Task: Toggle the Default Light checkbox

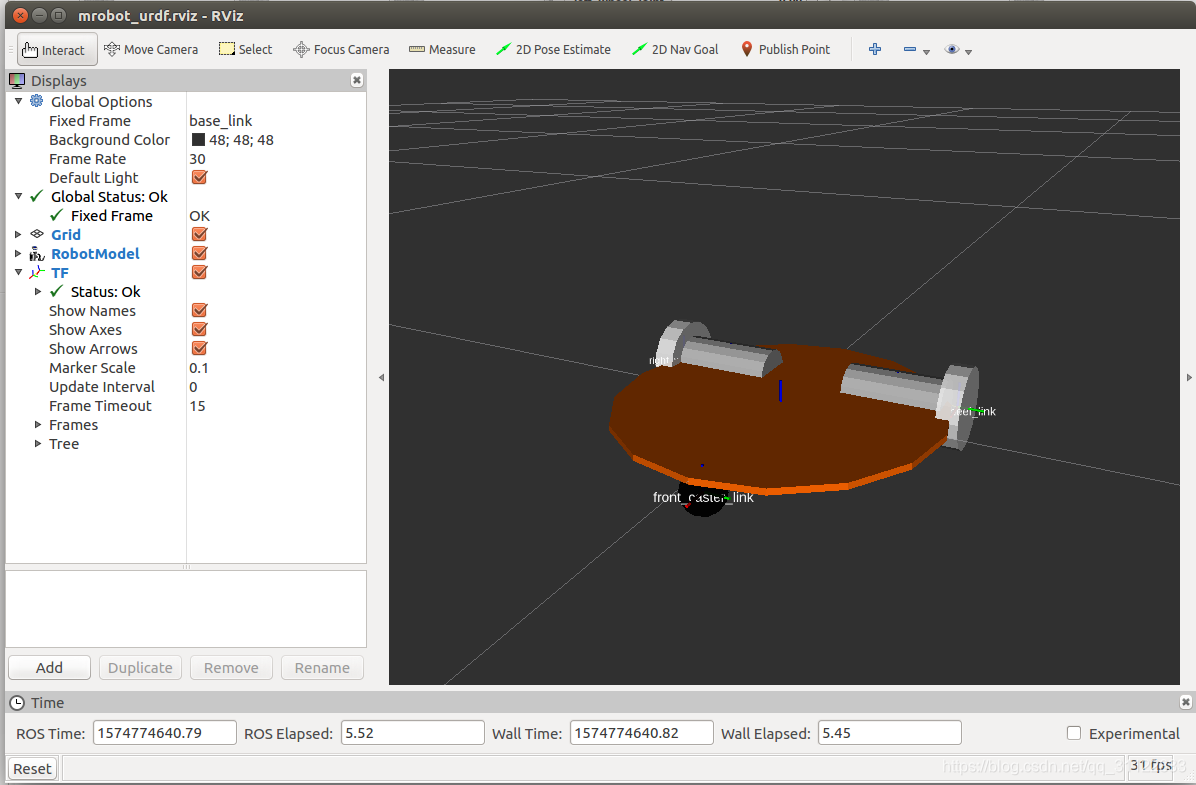Action: tap(199, 177)
